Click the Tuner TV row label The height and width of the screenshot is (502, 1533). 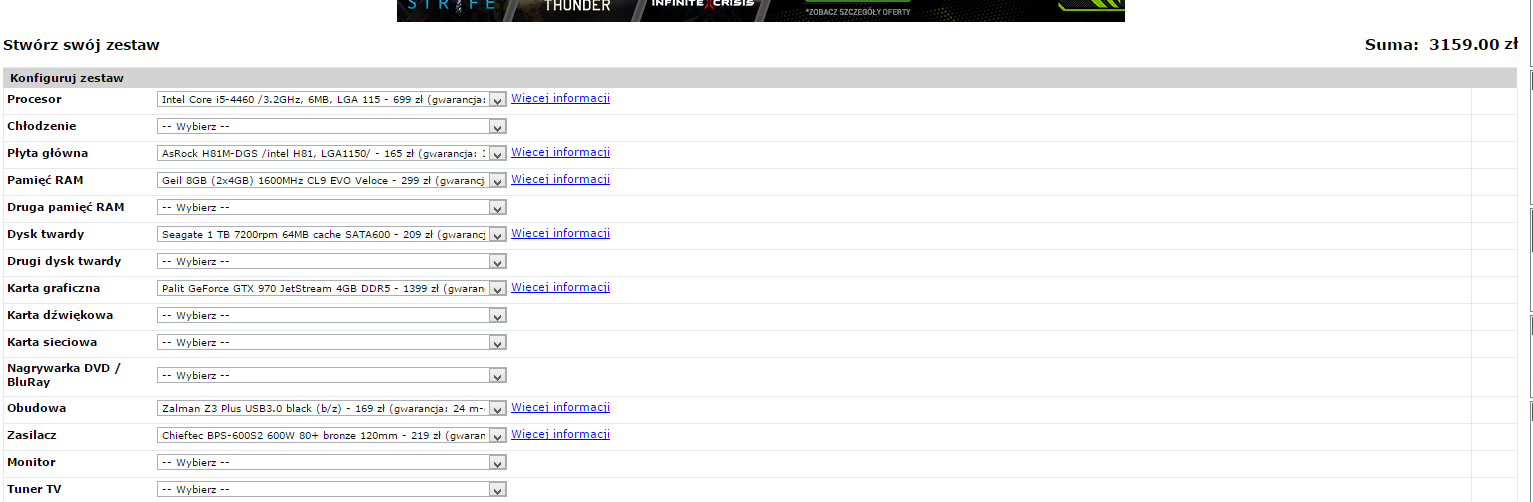pyautogui.click(x=35, y=489)
